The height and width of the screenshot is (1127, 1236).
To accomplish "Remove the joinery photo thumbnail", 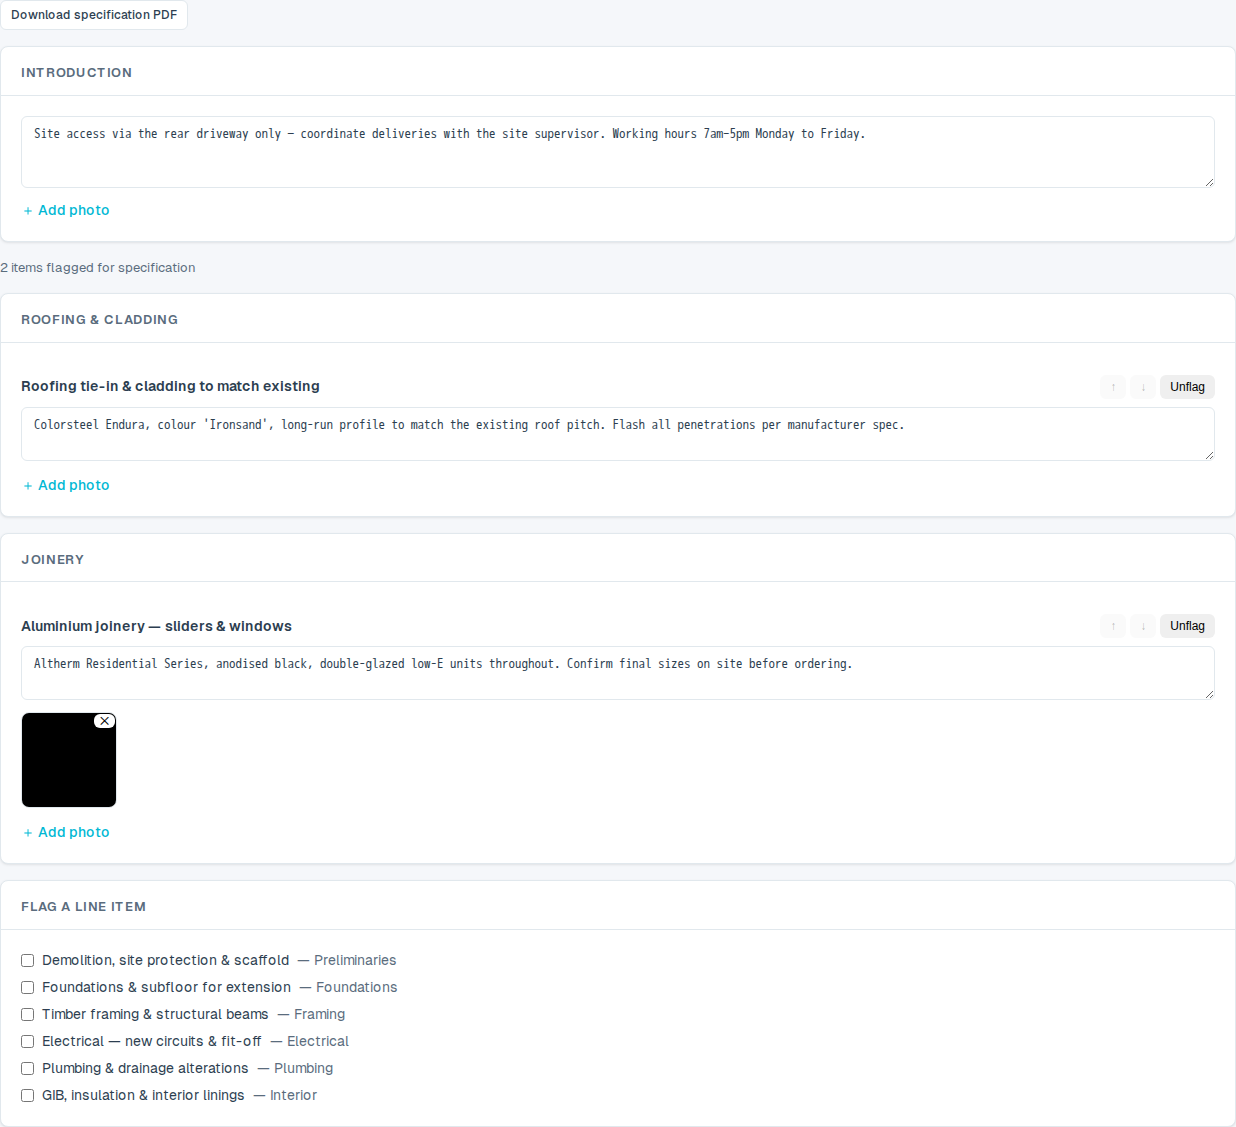I will (x=105, y=721).
